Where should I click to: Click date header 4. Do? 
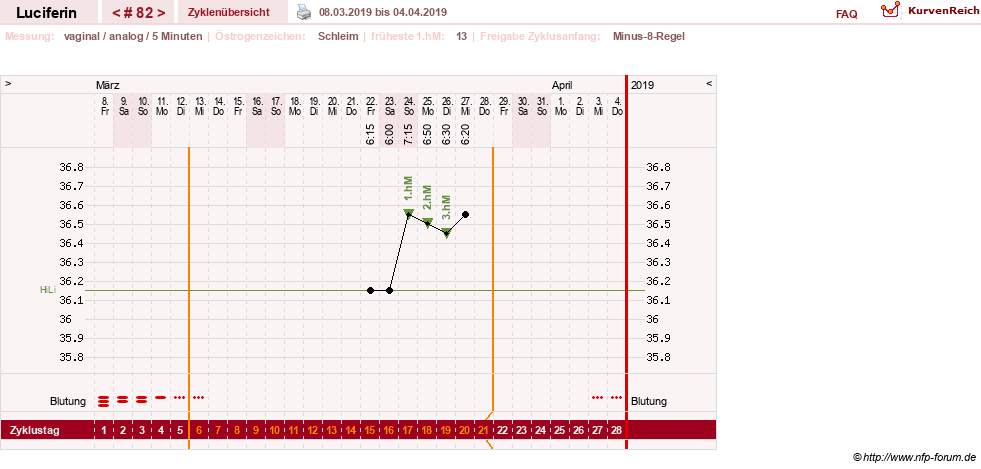[x=617, y=106]
